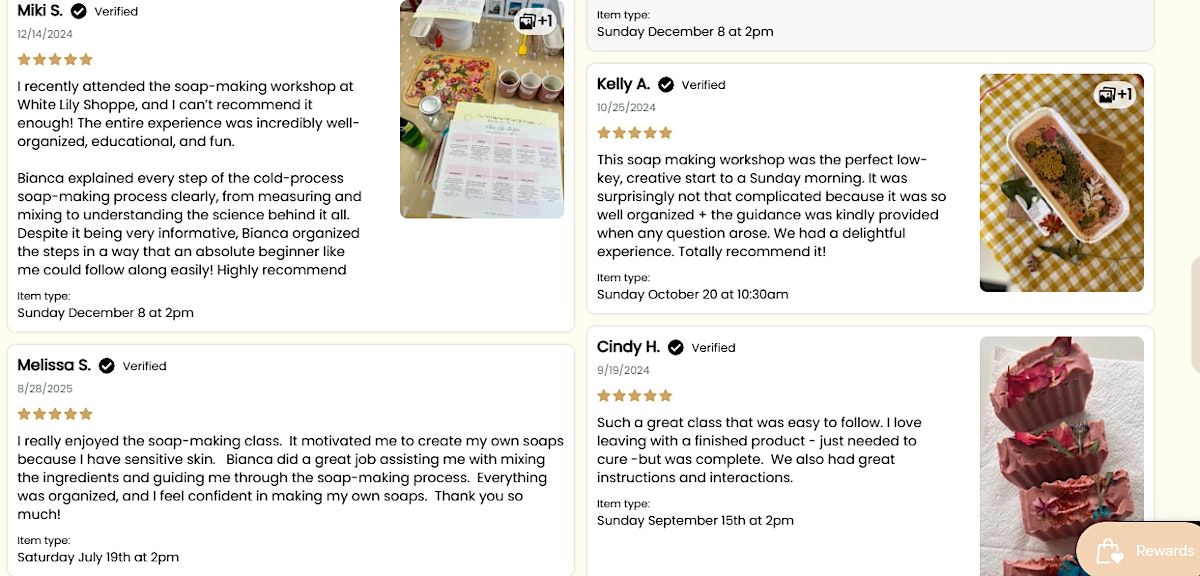The width and height of the screenshot is (1200, 576).
Task: Click the five-star rating on Miki's review
Action: 55,59
